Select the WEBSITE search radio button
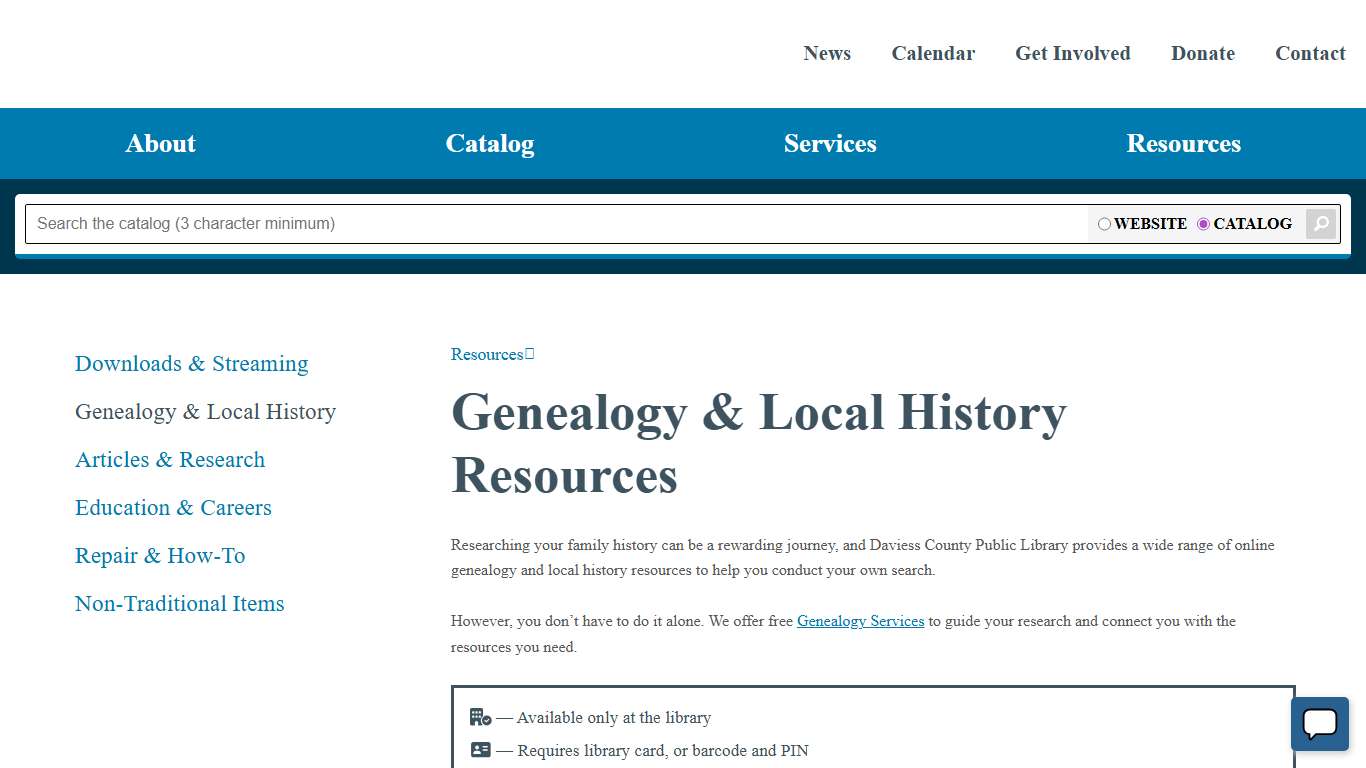Viewport: 1366px width, 768px height. (1104, 224)
